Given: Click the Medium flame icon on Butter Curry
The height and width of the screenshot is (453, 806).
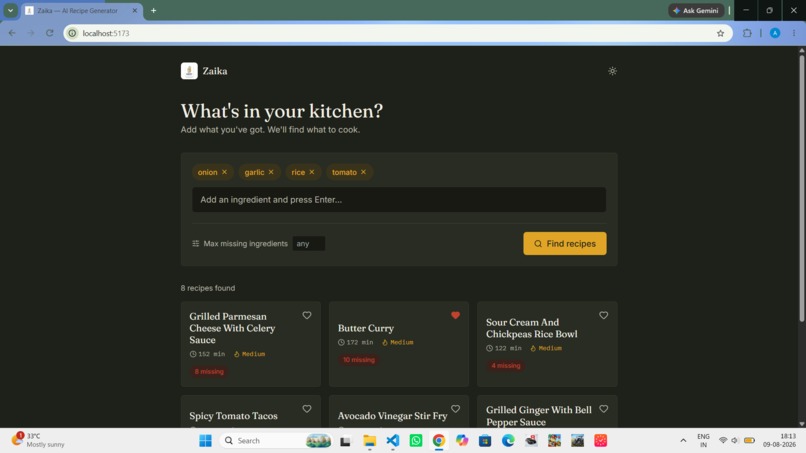Looking at the screenshot, I should click(384, 342).
